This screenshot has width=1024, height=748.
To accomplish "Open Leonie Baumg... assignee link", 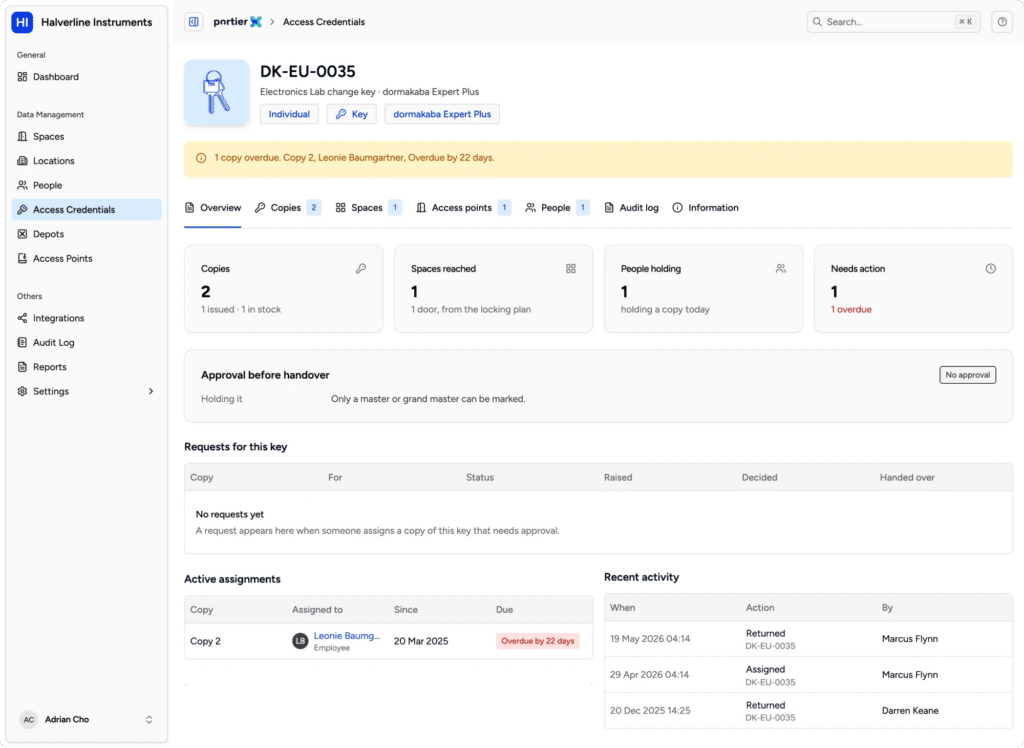I will [x=346, y=636].
